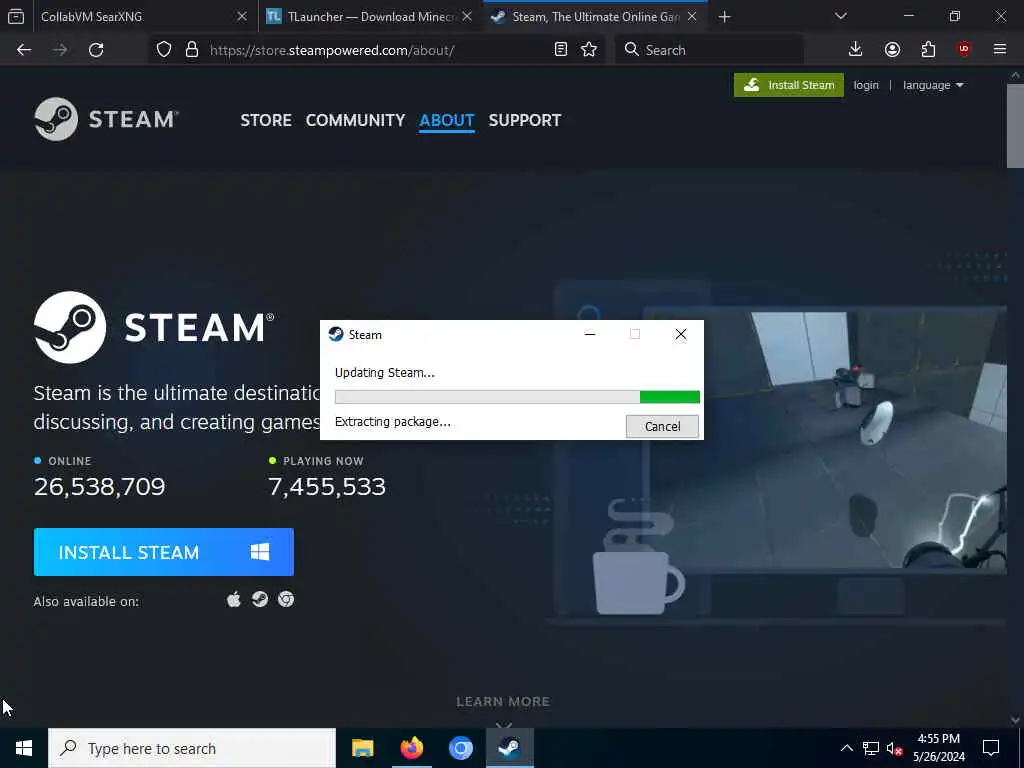Close the CollabVM SearXNG tab
This screenshot has height=768, width=1024.
(x=242, y=17)
